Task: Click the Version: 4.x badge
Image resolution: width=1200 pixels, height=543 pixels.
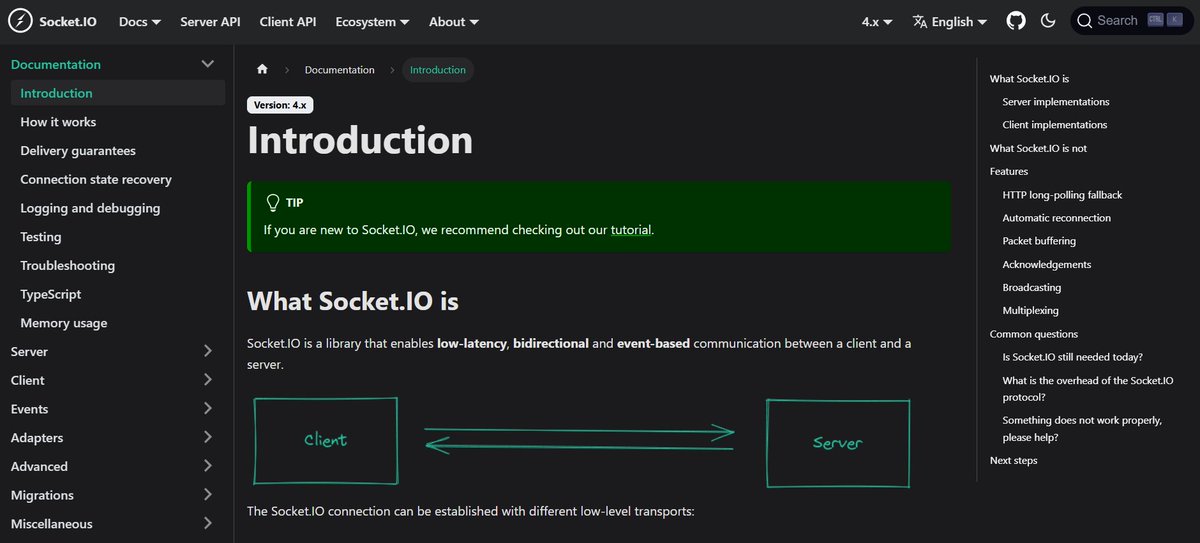Action: pyautogui.click(x=280, y=104)
